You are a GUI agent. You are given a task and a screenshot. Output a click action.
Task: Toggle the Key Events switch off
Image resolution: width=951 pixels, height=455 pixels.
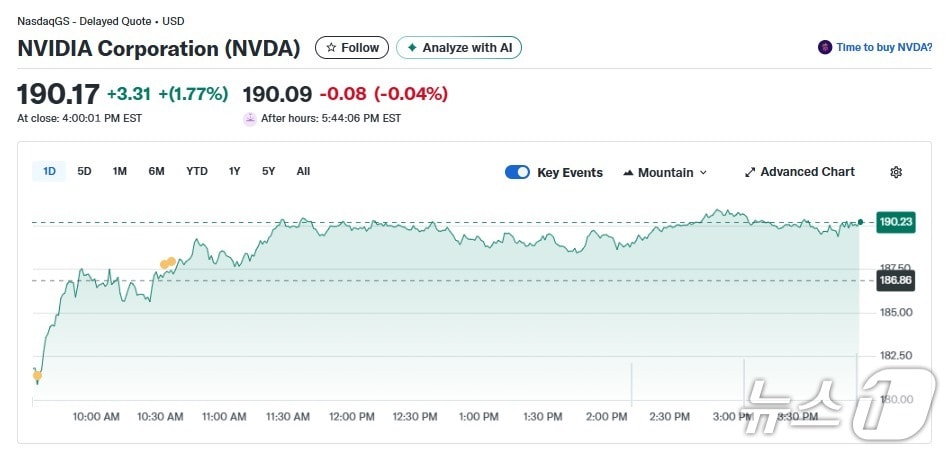pos(517,172)
